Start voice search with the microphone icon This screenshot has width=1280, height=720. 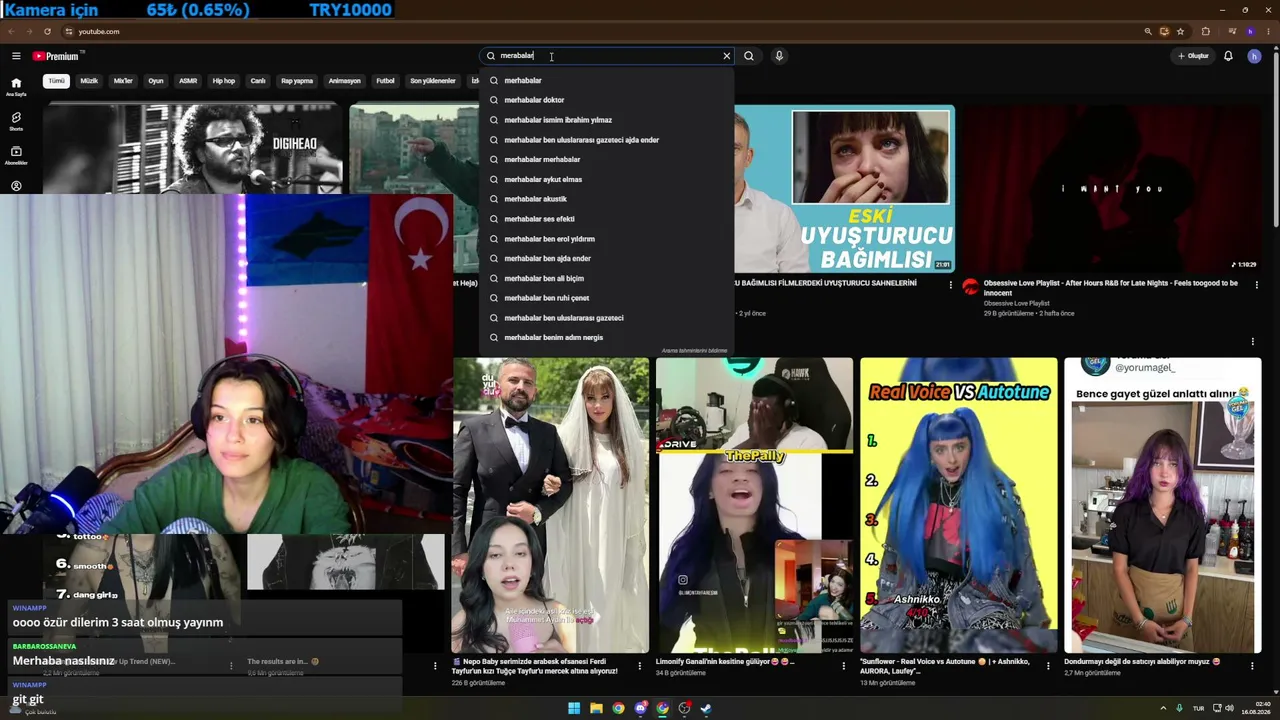click(779, 56)
